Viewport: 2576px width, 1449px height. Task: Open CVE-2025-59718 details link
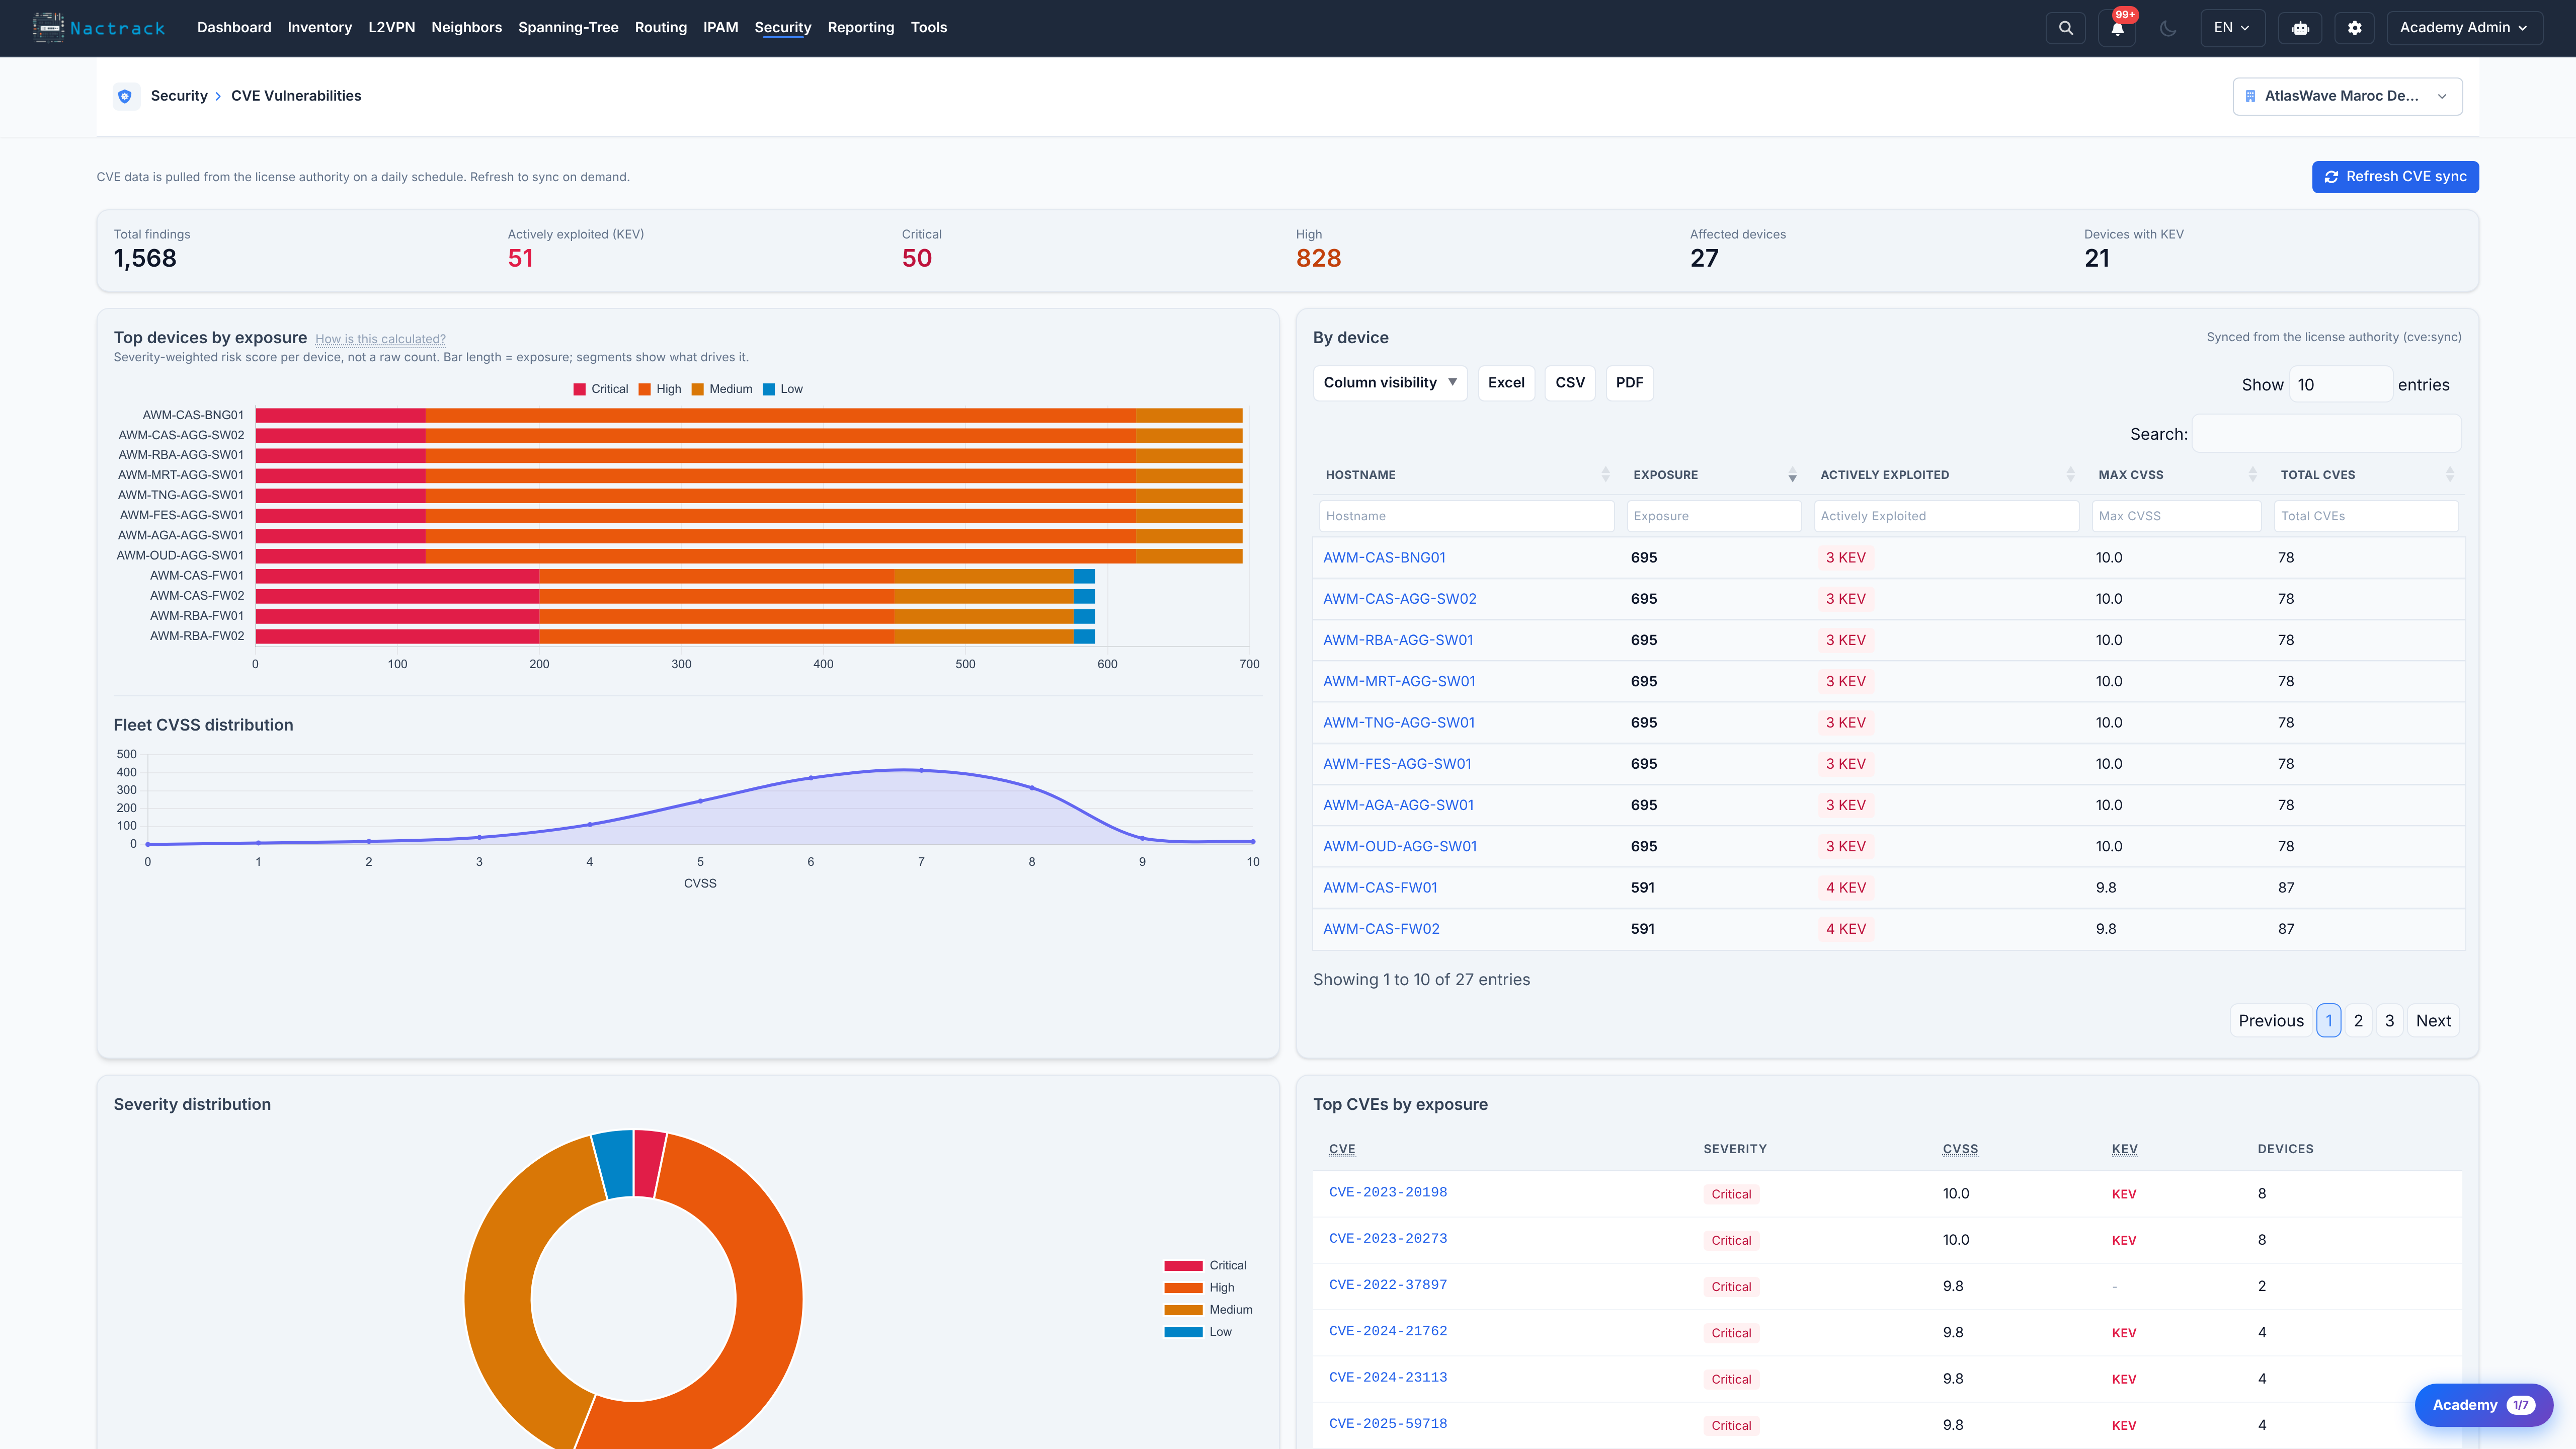(x=1388, y=1424)
